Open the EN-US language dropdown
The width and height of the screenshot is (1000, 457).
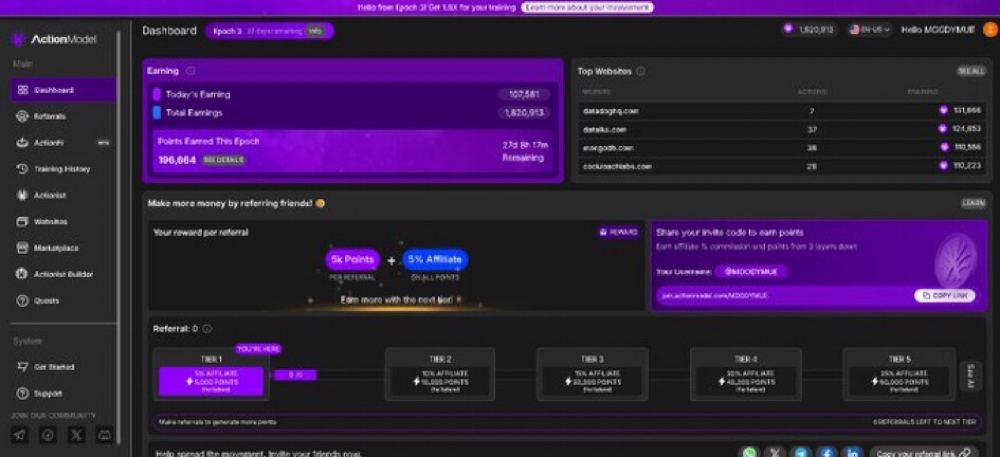tap(869, 30)
